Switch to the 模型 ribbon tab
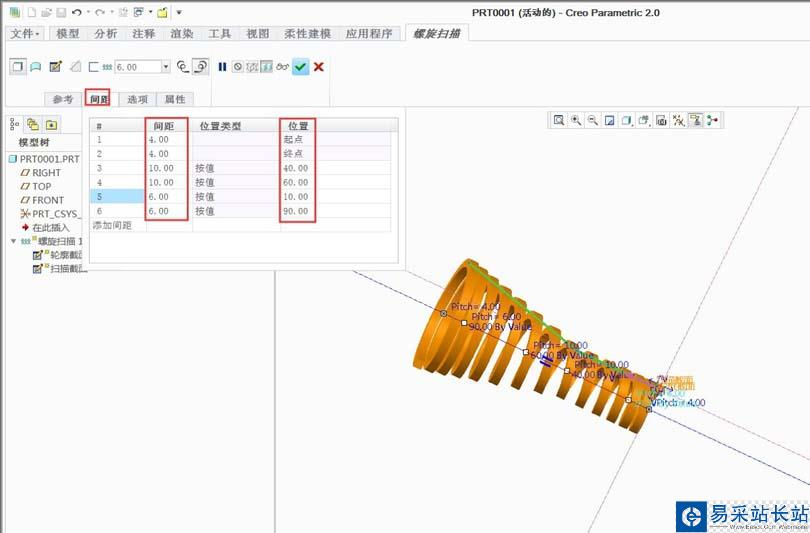Viewport: 810px width, 533px height. click(68, 34)
